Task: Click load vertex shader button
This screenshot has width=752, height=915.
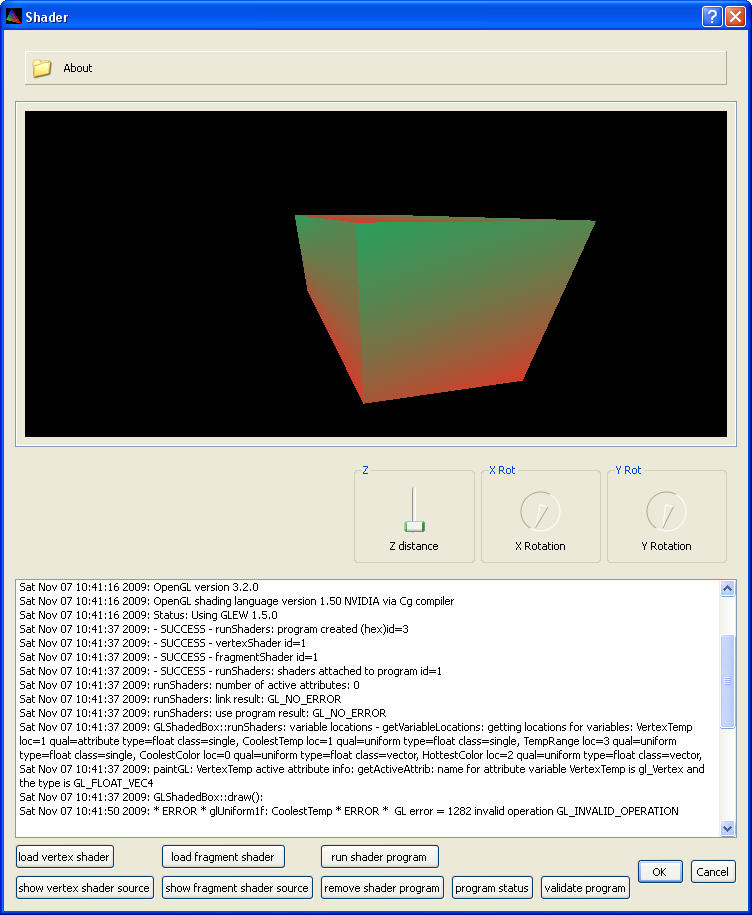Action: 64,857
